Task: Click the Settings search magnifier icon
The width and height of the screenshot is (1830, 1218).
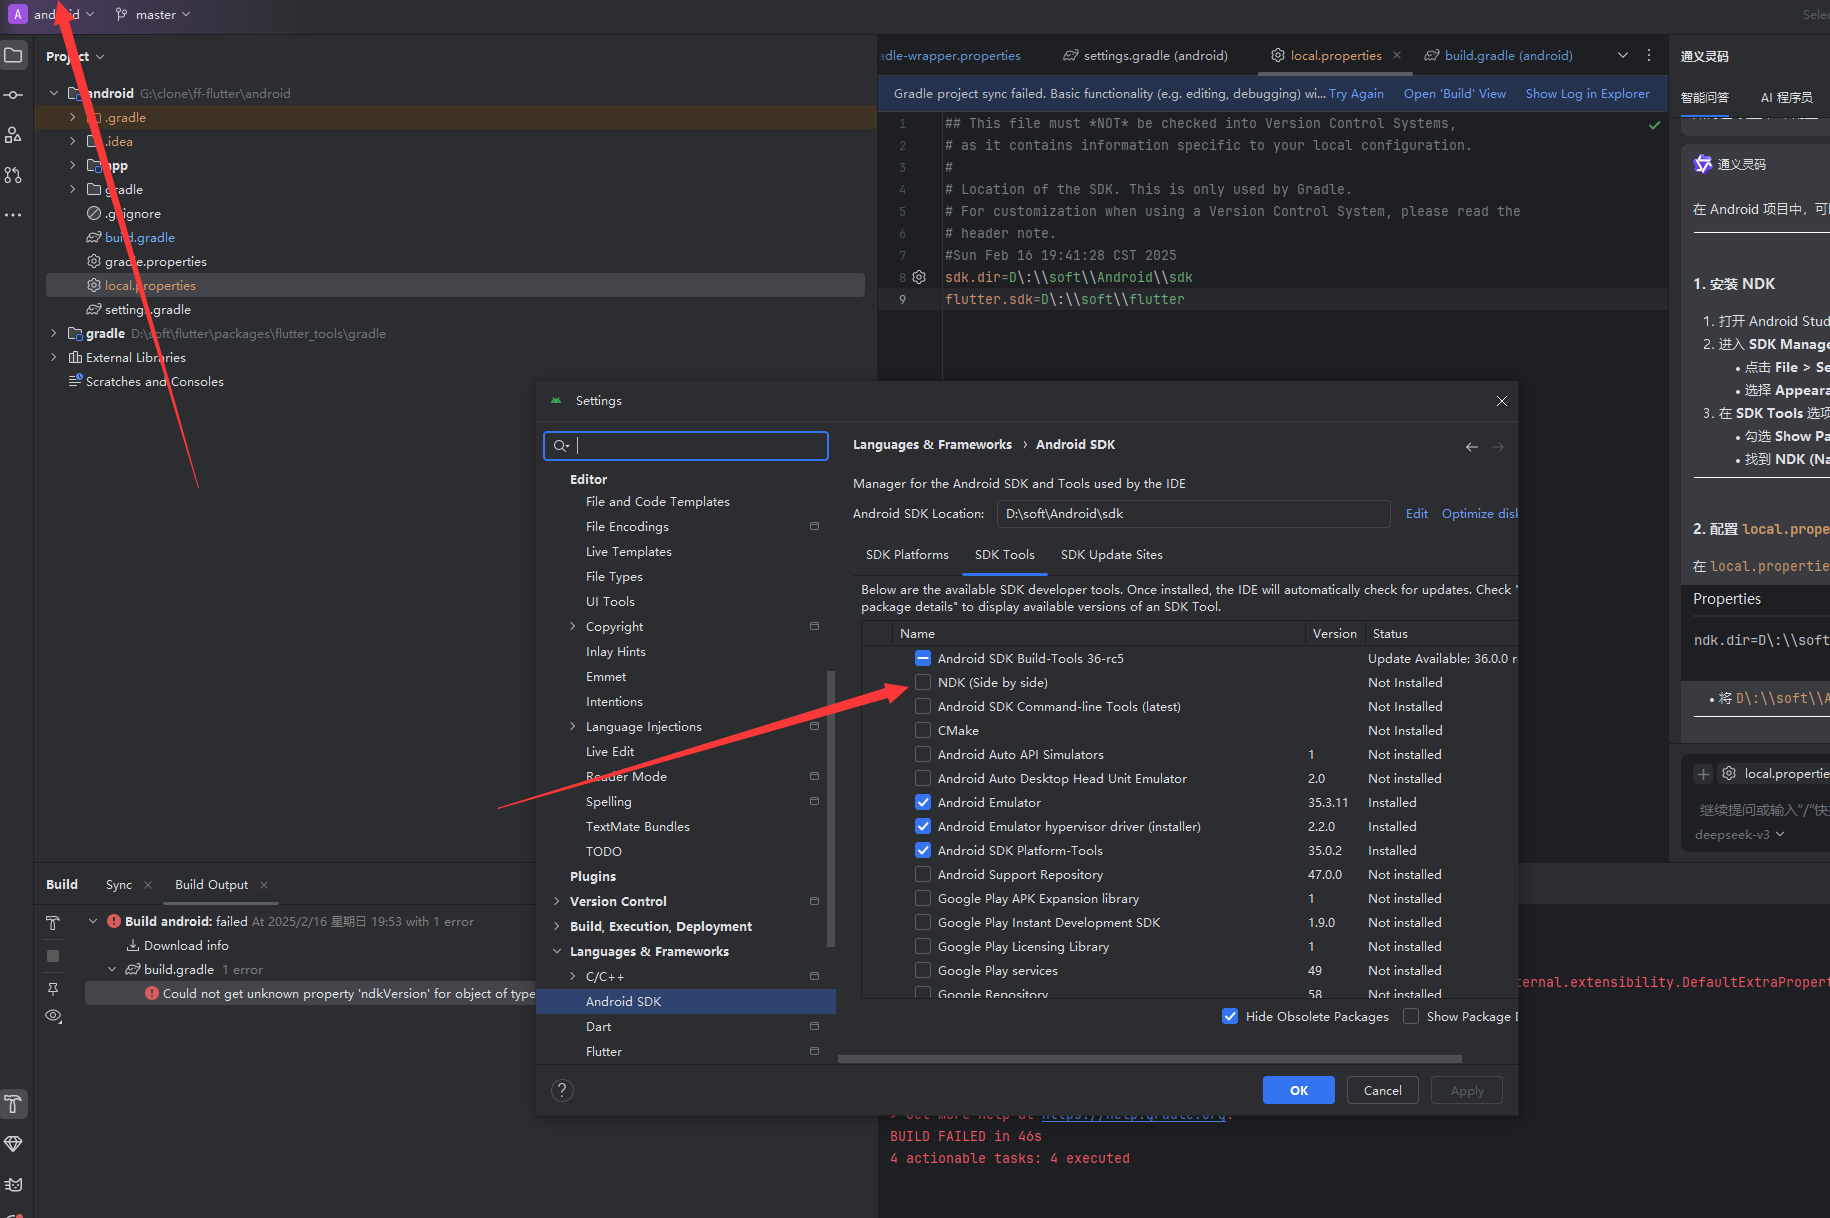Action: tap(562, 446)
